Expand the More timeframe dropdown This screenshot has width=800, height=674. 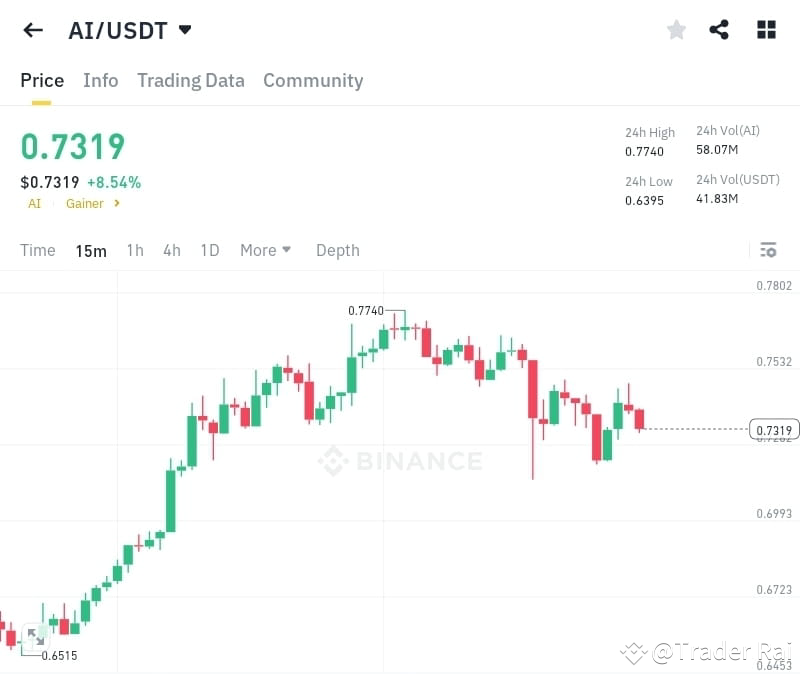(x=265, y=250)
